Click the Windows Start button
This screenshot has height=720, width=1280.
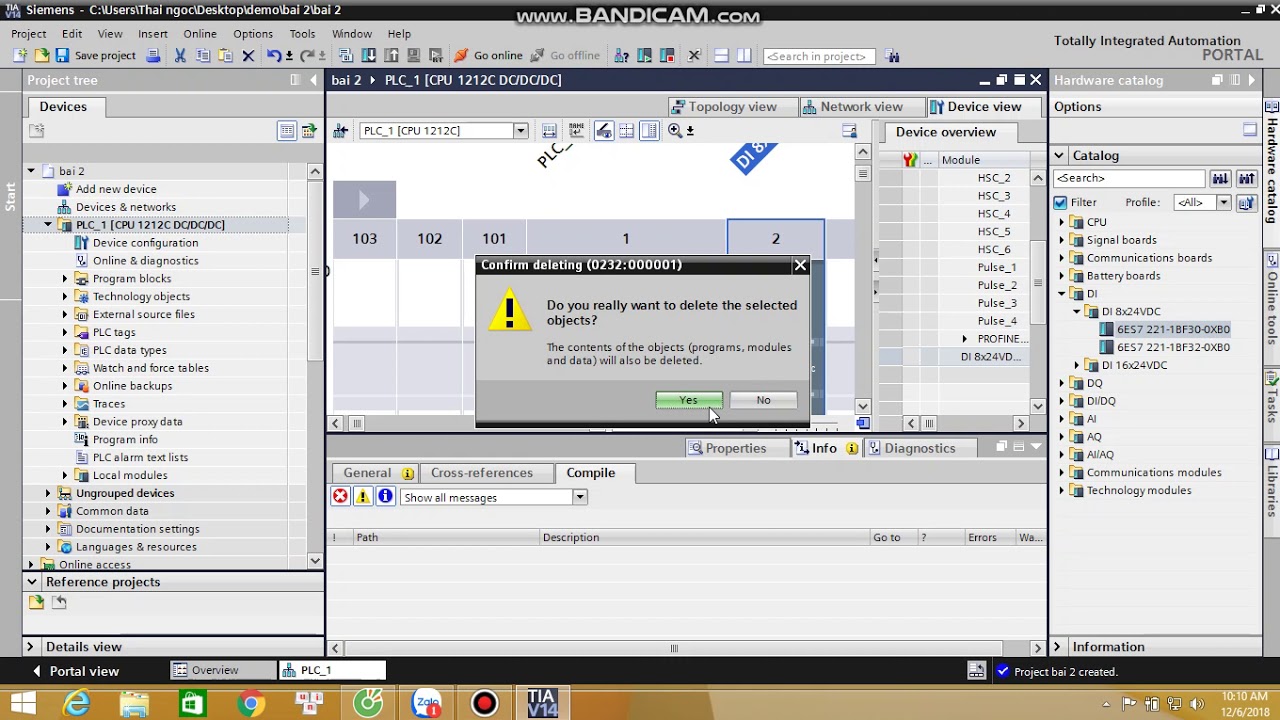tap(22, 704)
